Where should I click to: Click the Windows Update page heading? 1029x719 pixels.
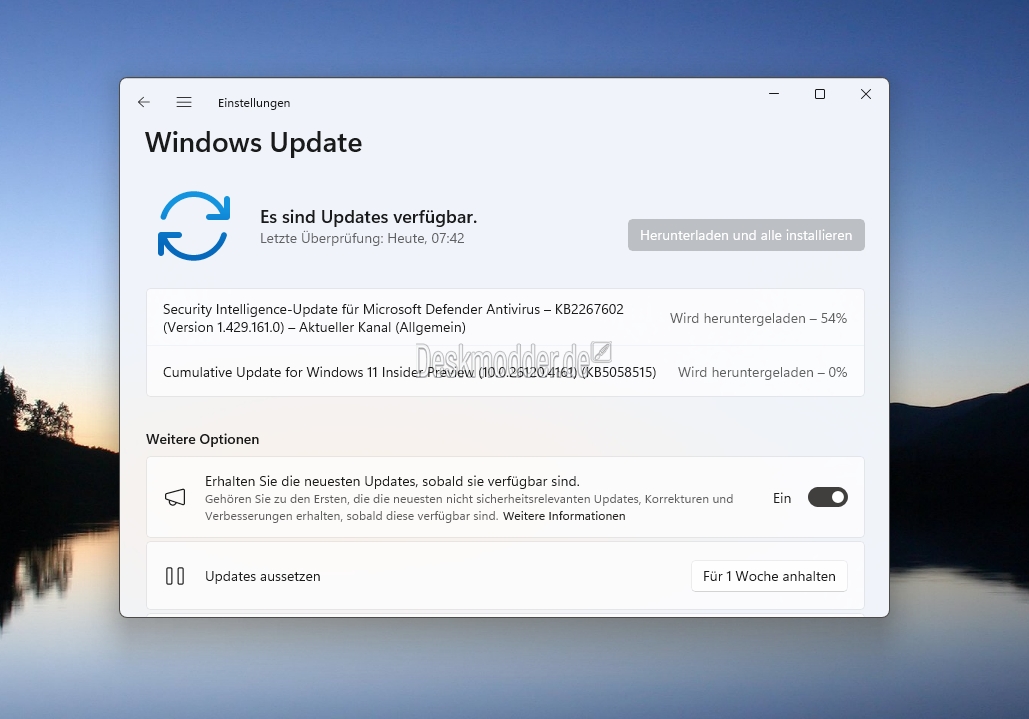pyautogui.click(x=253, y=142)
